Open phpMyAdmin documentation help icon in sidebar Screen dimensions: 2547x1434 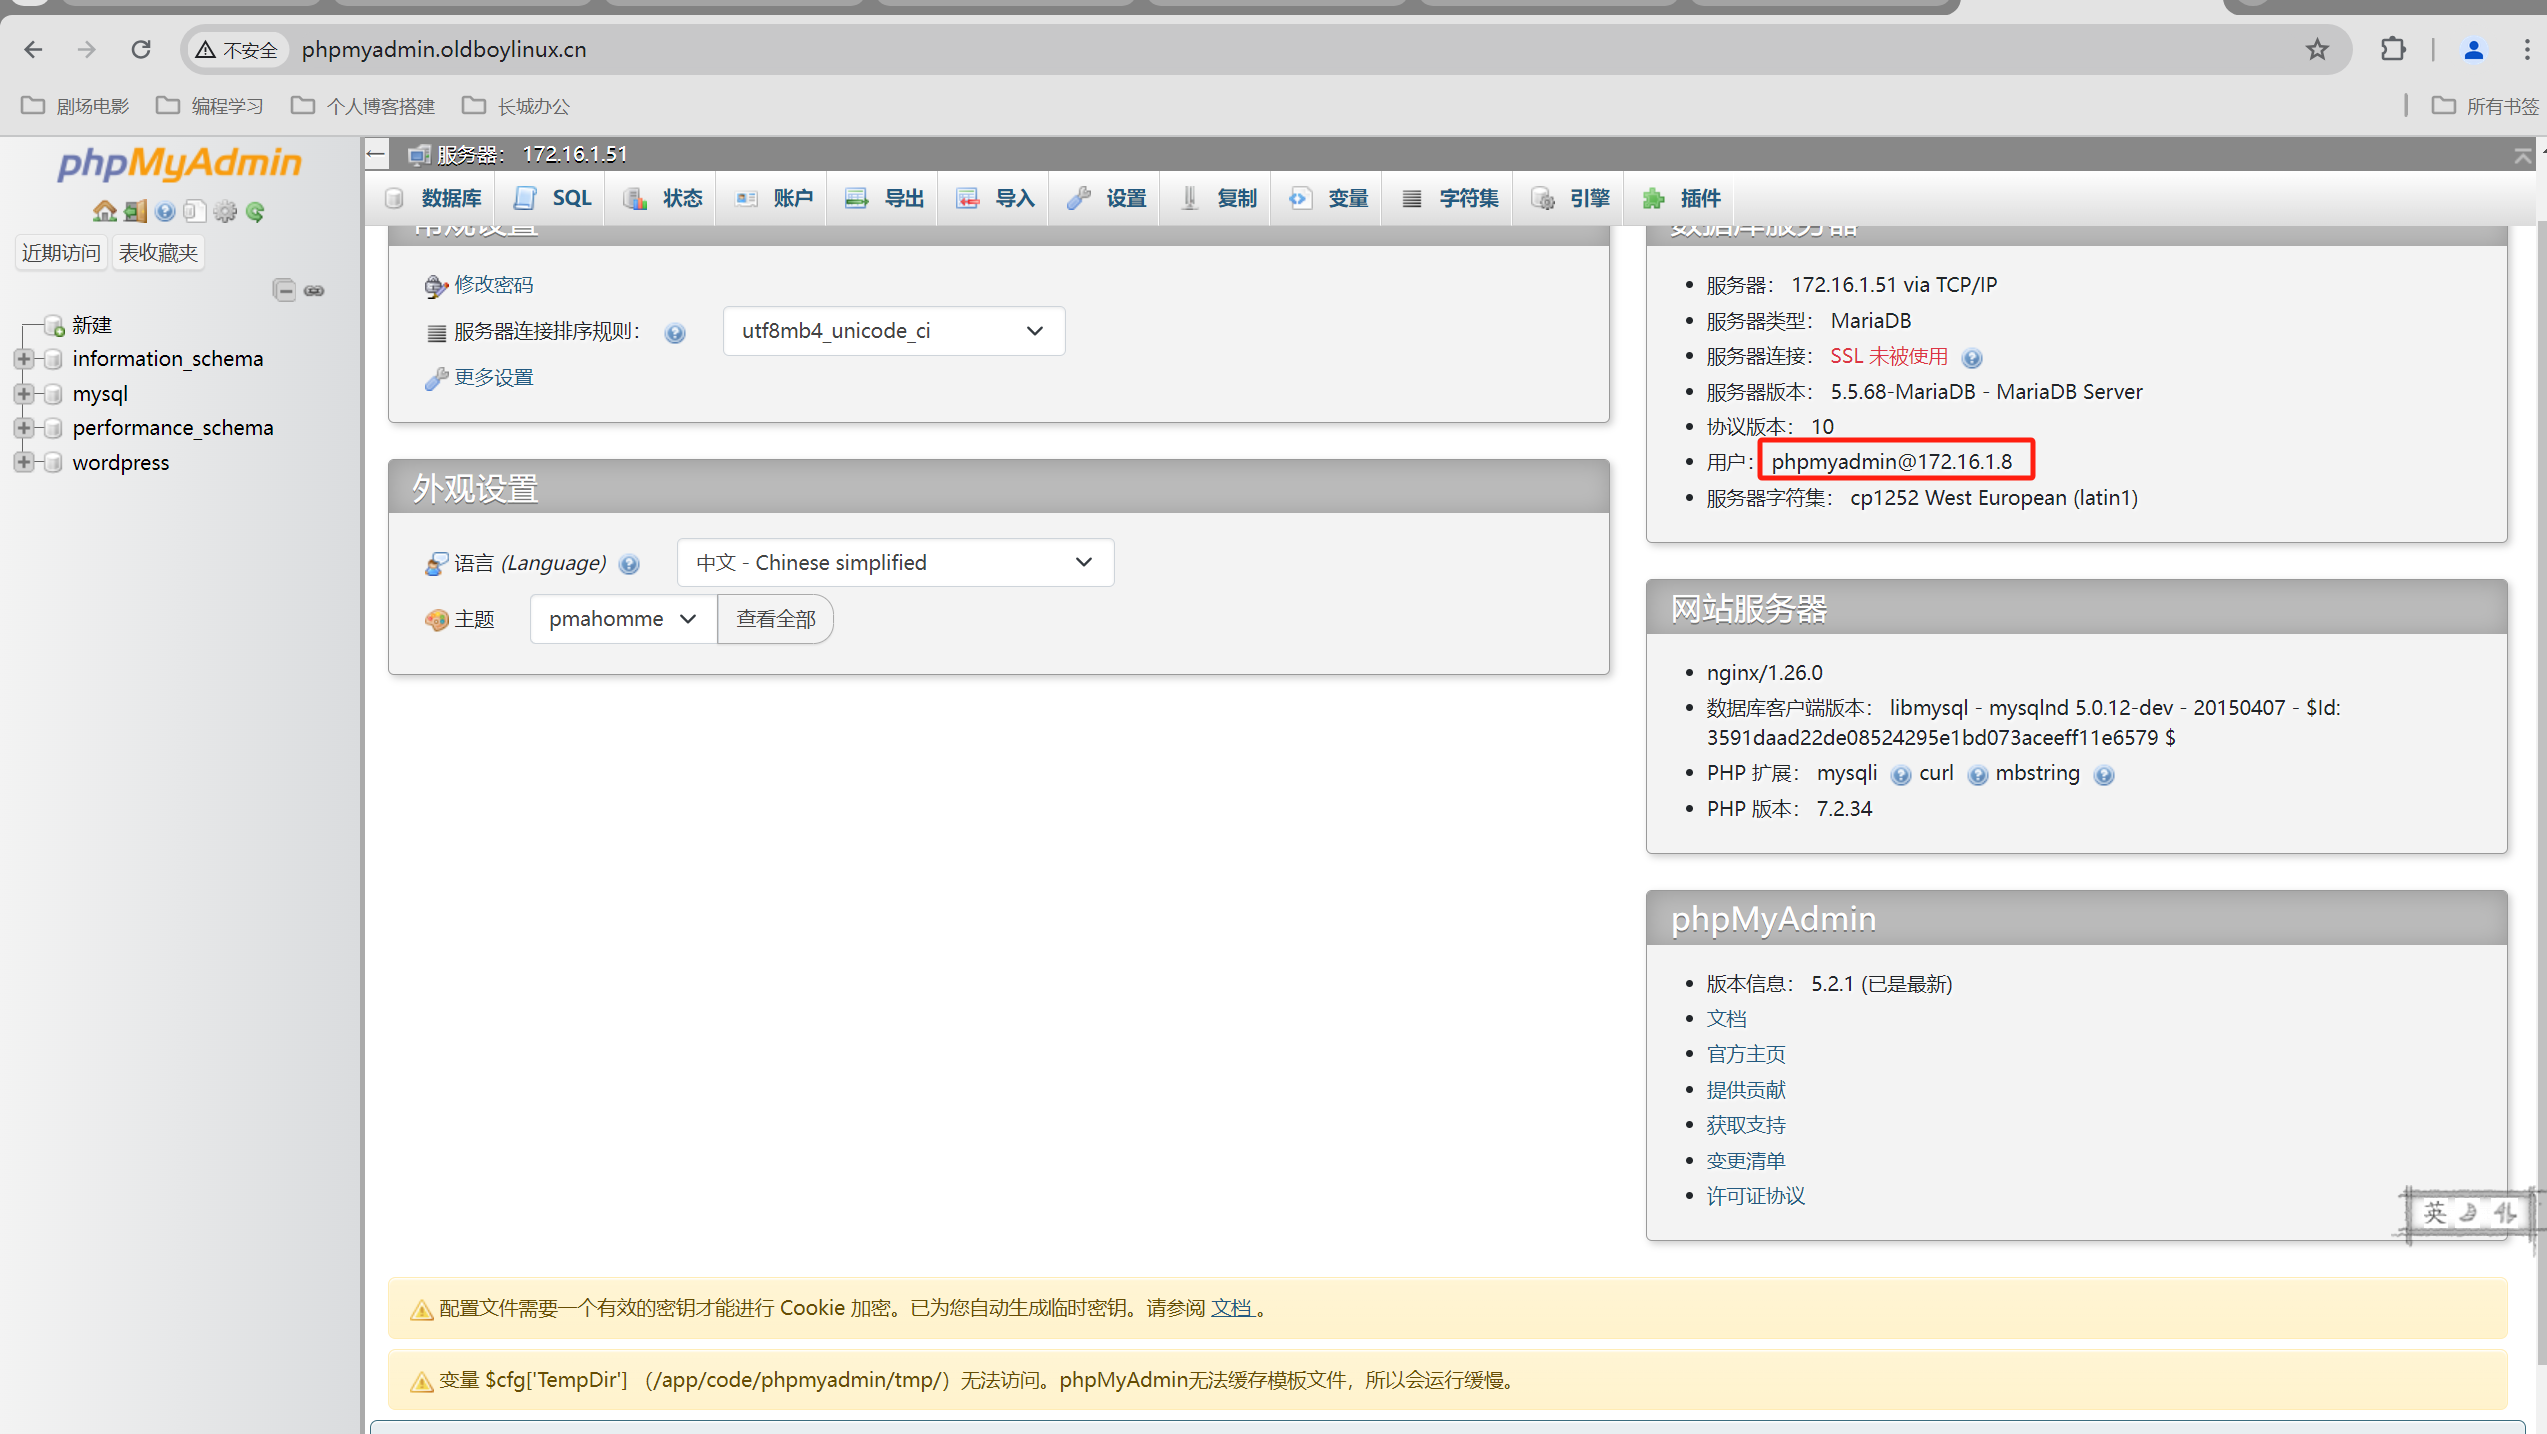coord(165,211)
